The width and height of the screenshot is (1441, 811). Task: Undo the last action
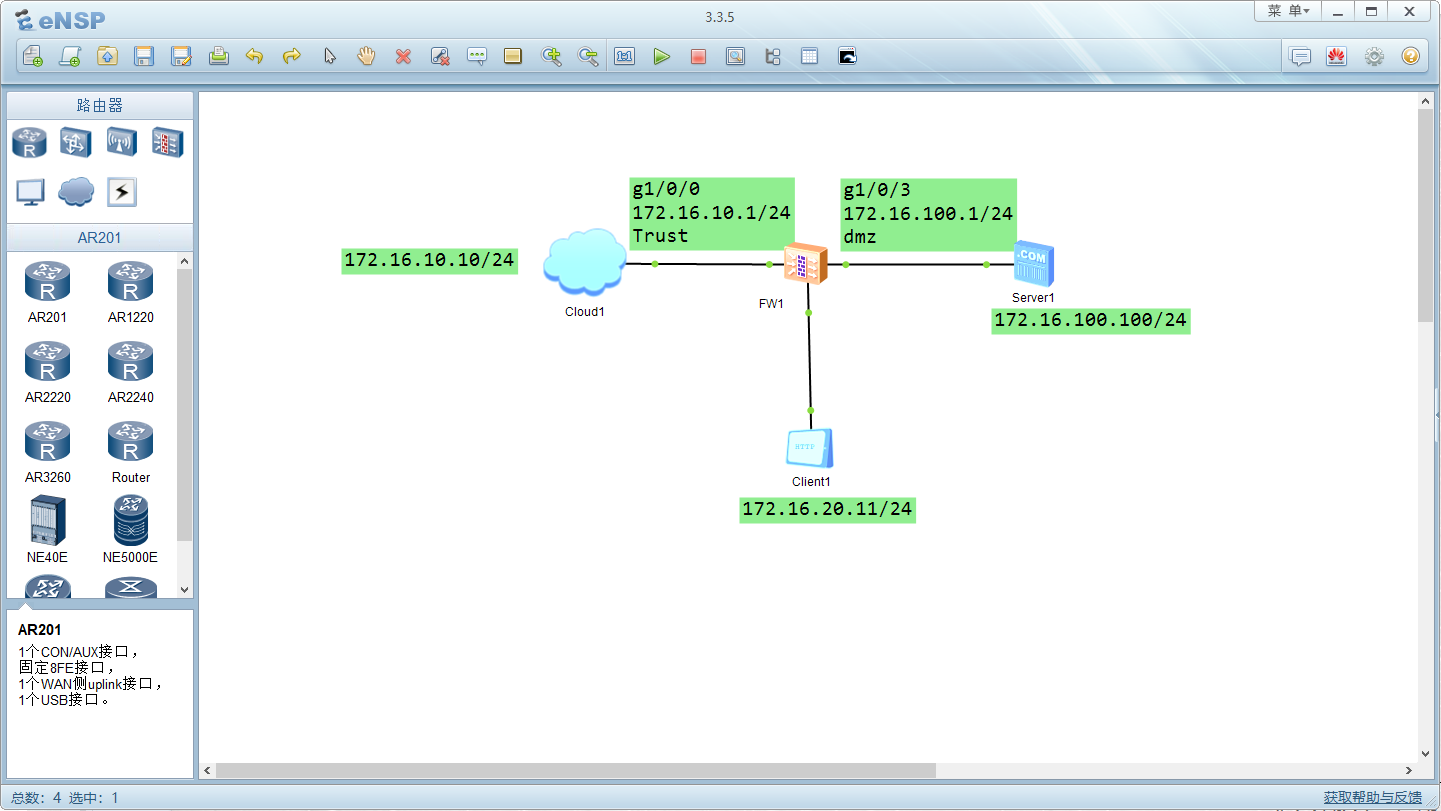(x=255, y=56)
